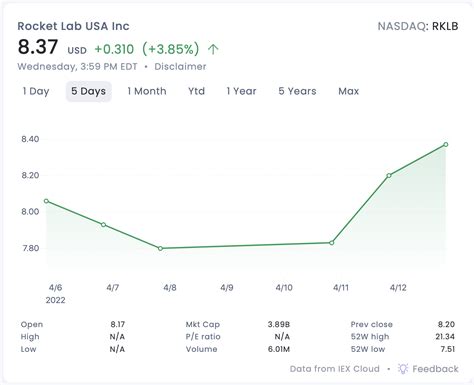
Task: Select the 5 Days range tab
Action: click(89, 91)
